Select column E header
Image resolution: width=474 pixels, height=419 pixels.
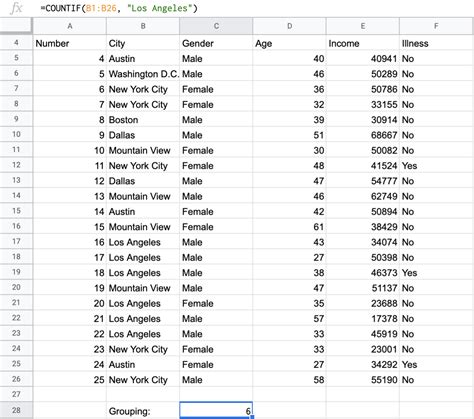[x=363, y=26]
